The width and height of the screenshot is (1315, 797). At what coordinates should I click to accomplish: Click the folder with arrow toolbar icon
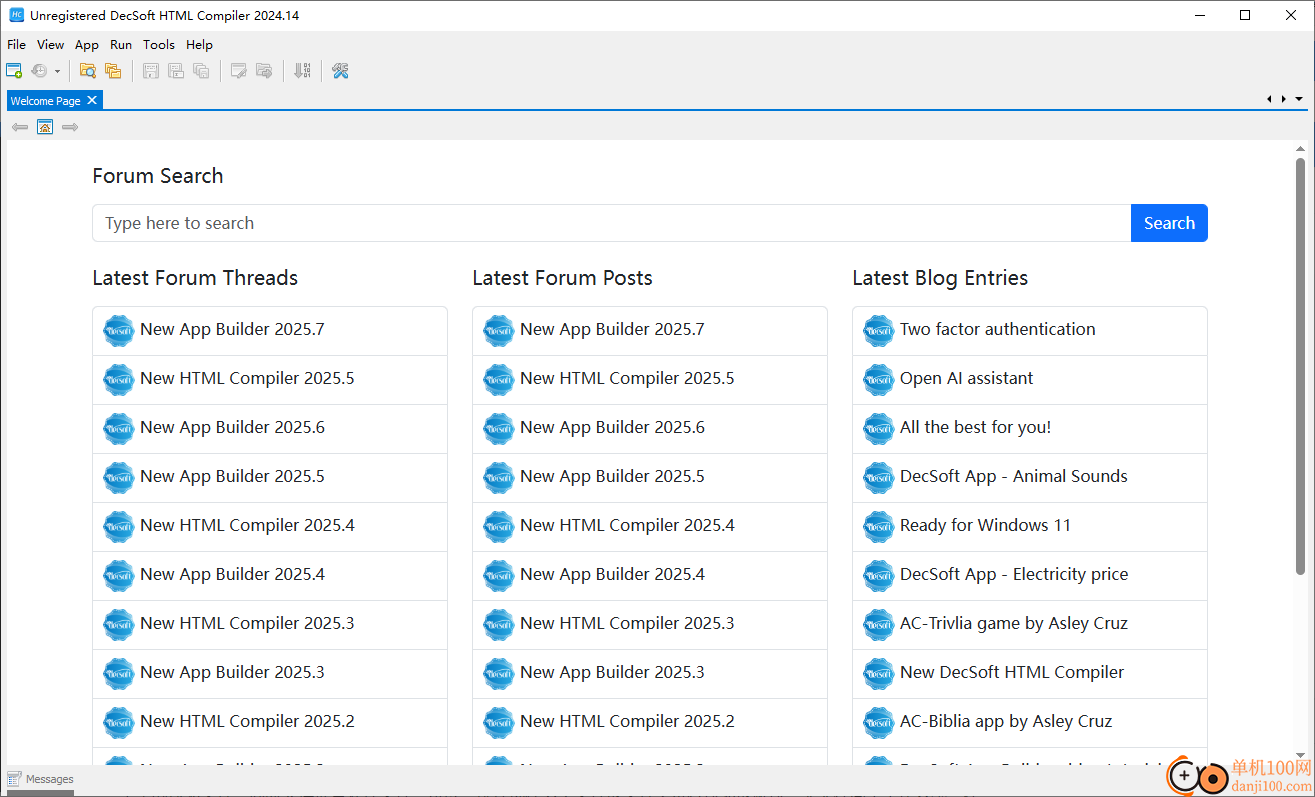pyautogui.click(x=264, y=71)
